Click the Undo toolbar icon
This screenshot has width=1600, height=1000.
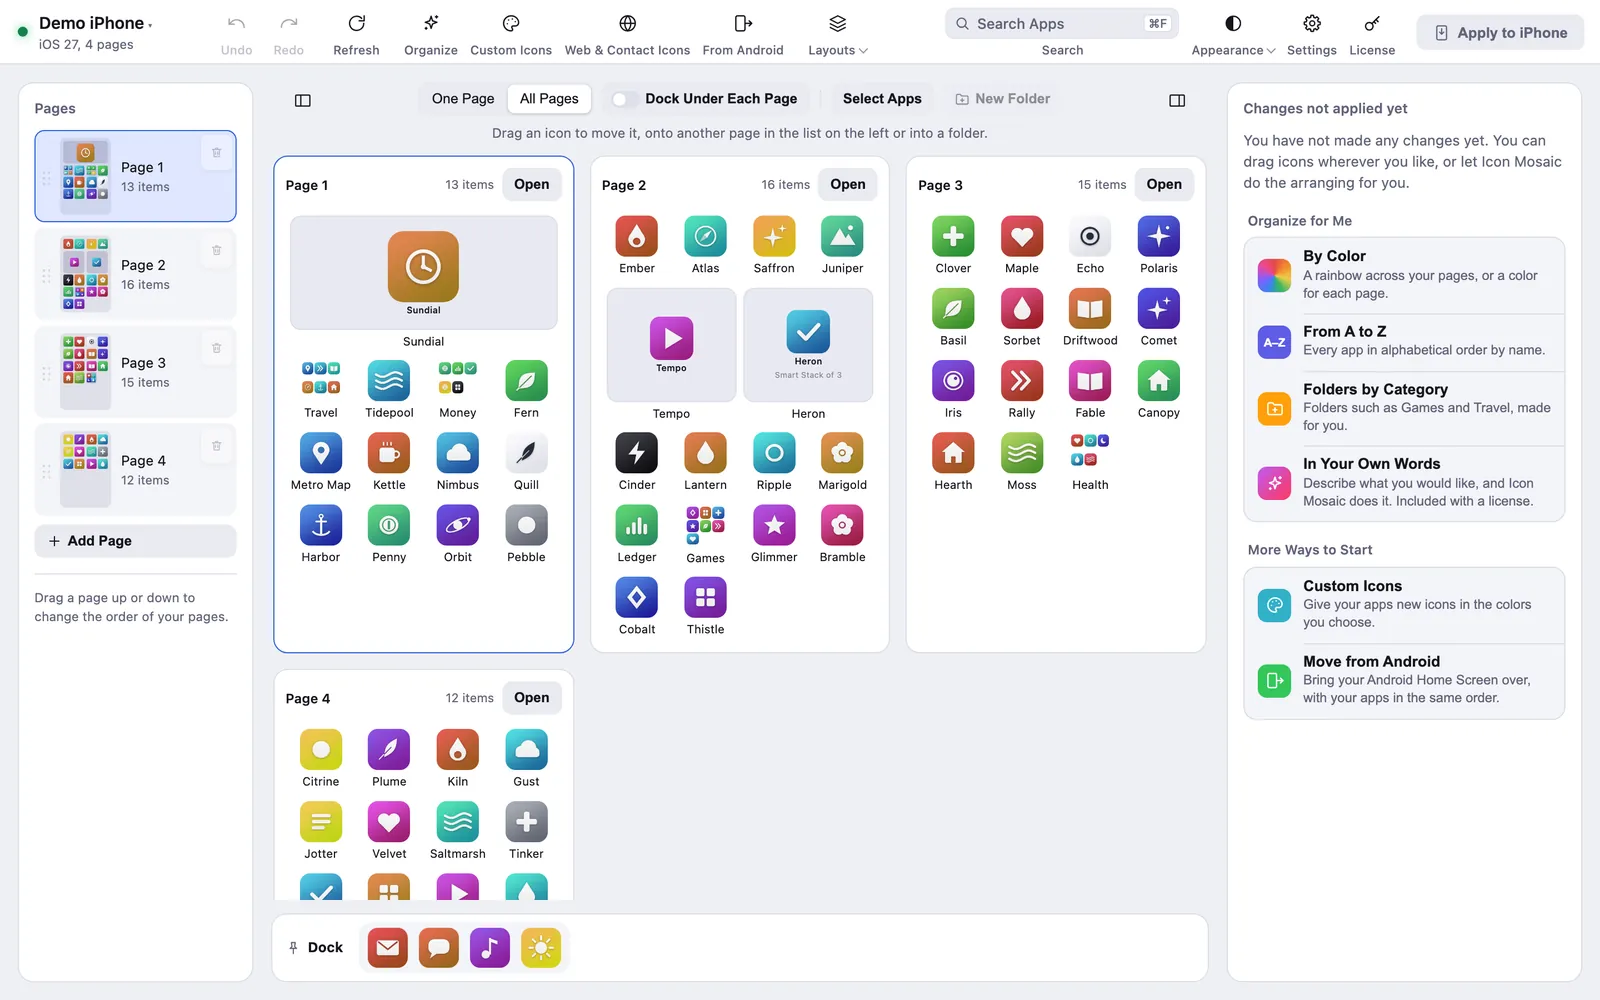(236, 24)
